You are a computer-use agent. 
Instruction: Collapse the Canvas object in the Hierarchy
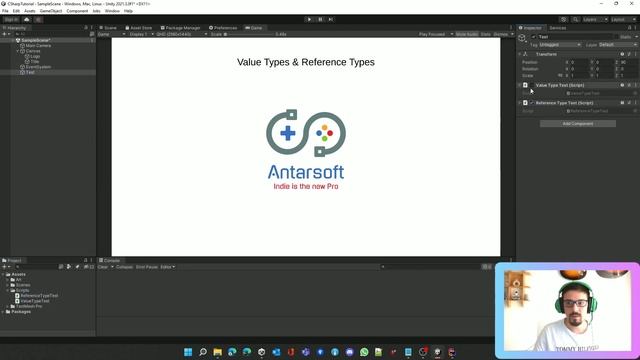tap(18, 51)
